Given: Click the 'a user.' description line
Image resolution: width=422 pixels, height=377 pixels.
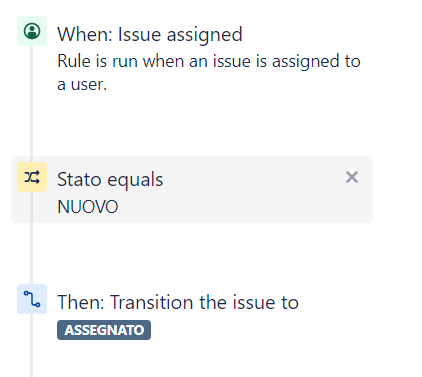Looking at the screenshot, I should click(82, 85).
